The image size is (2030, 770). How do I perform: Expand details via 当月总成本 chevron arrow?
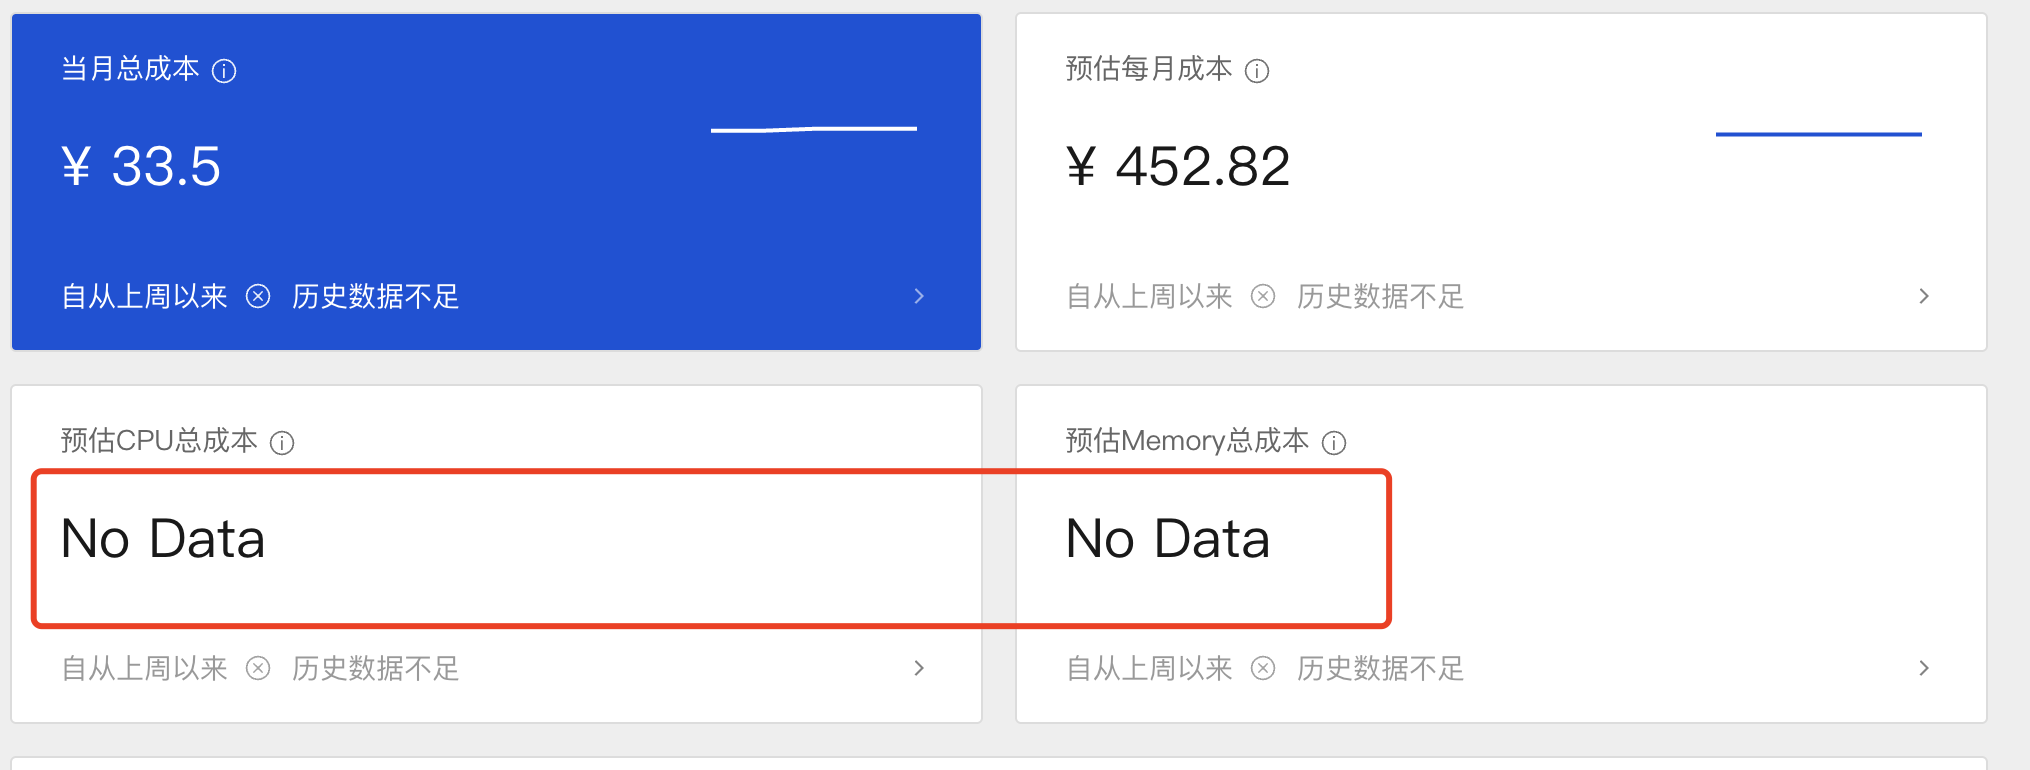click(919, 296)
